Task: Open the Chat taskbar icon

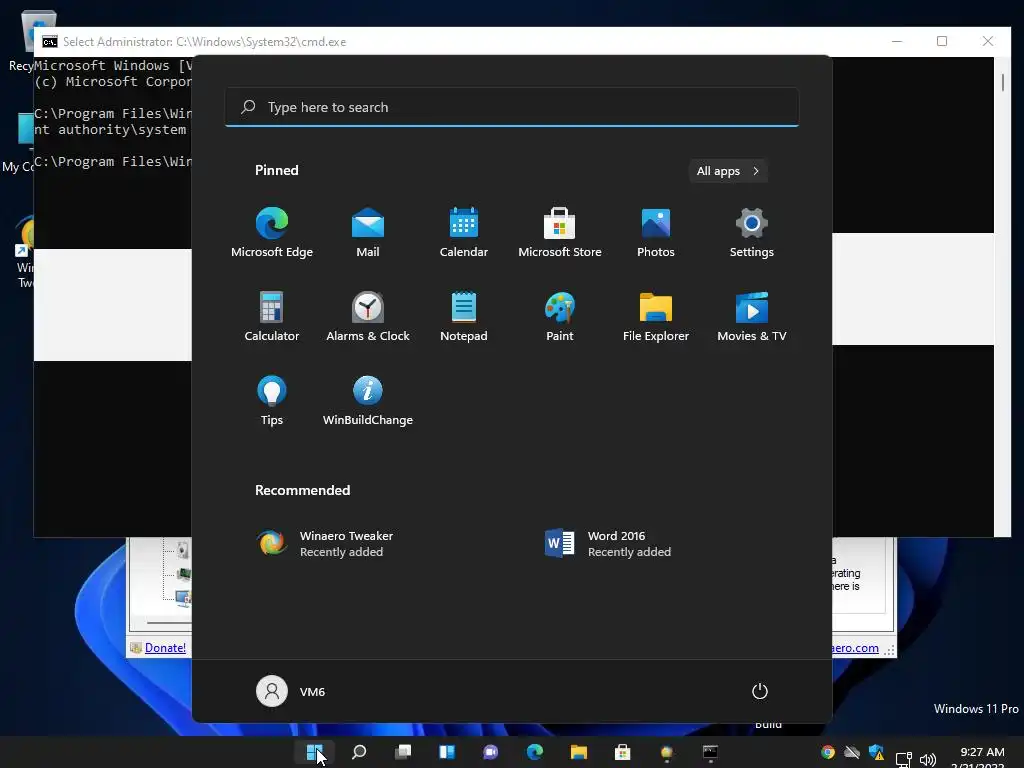Action: (x=490, y=752)
